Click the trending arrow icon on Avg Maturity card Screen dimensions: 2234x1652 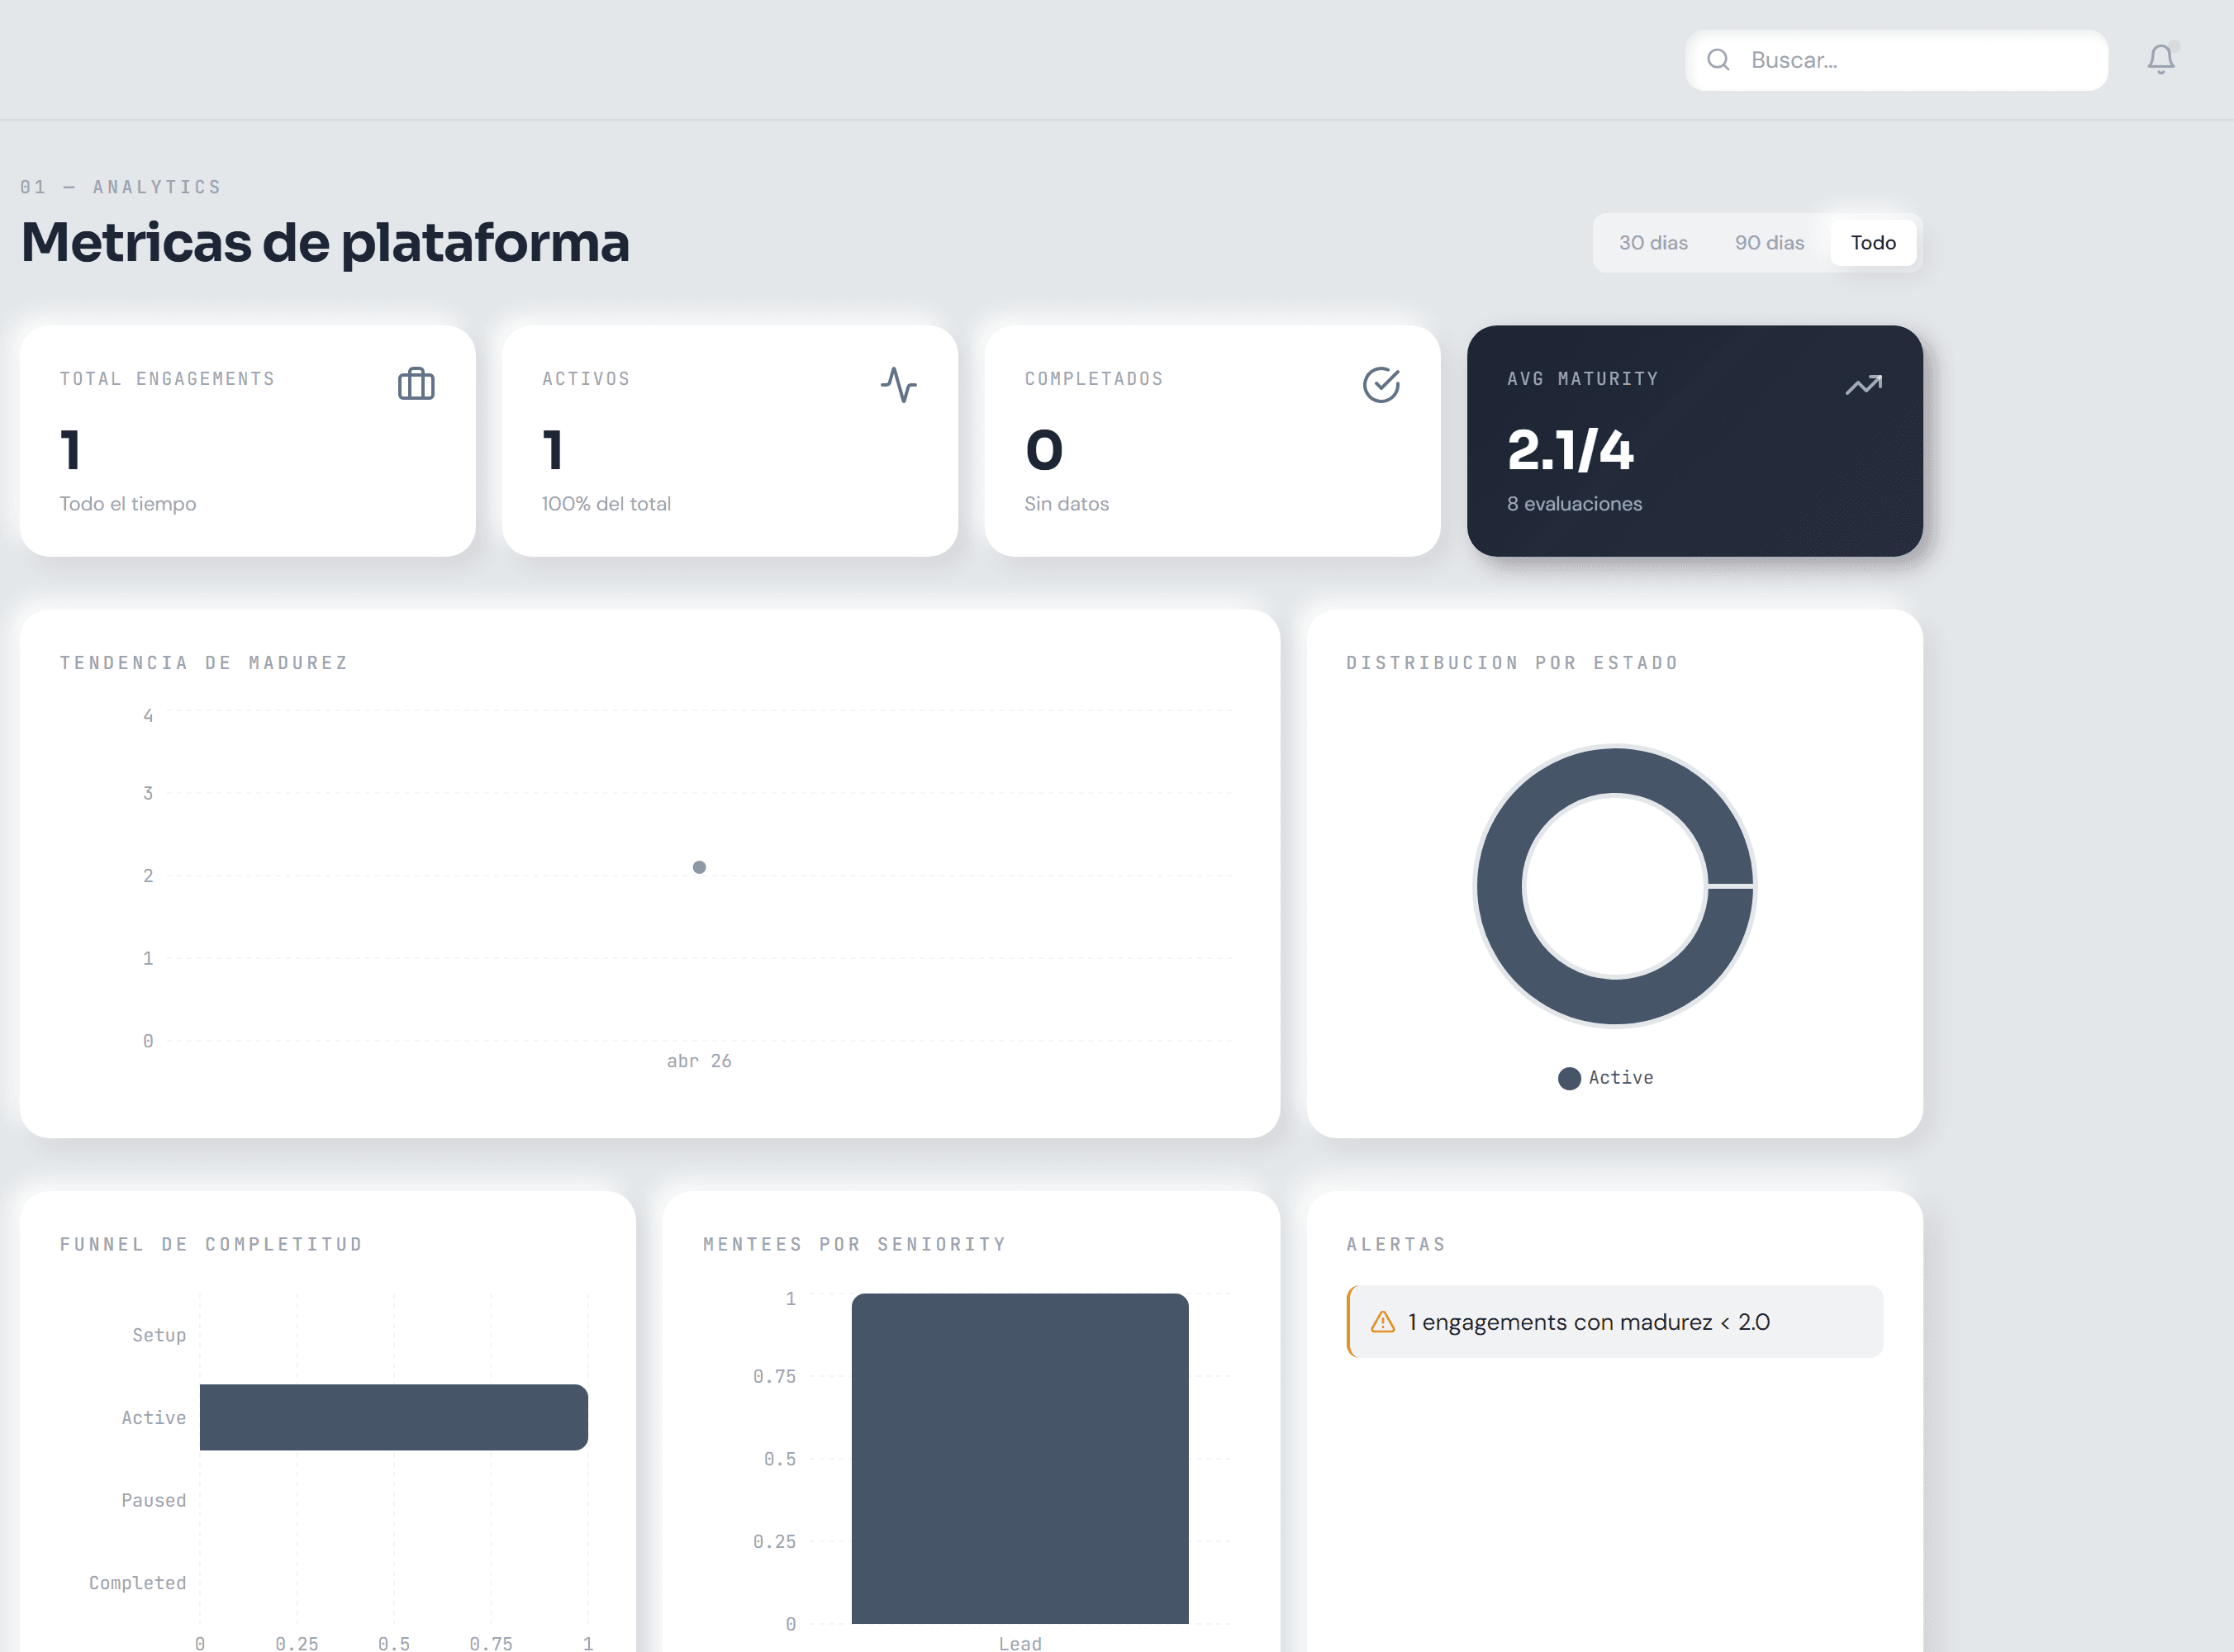pyautogui.click(x=1864, y=384)
